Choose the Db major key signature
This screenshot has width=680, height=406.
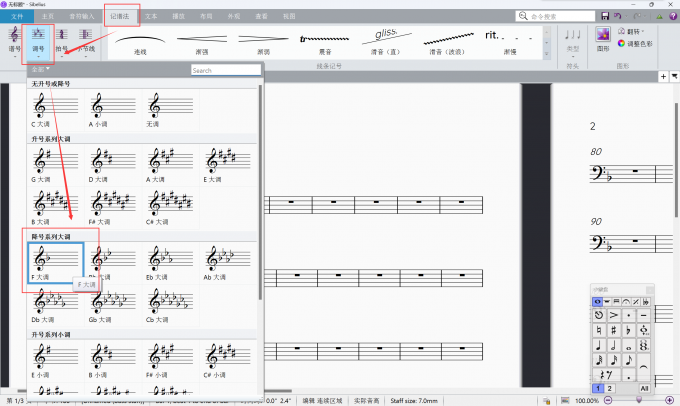tap(55, 305)
